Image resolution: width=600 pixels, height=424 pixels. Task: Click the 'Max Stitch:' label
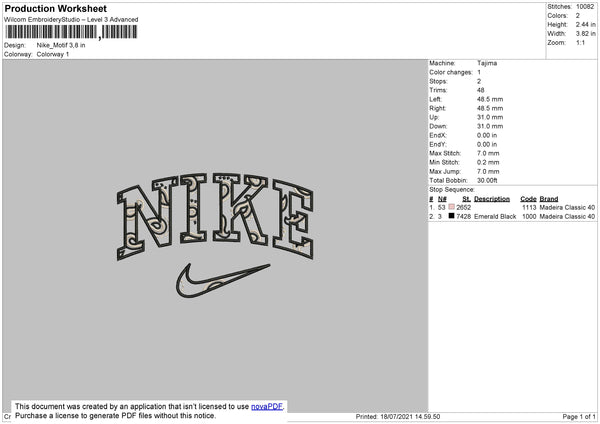[x=445, y=153]
